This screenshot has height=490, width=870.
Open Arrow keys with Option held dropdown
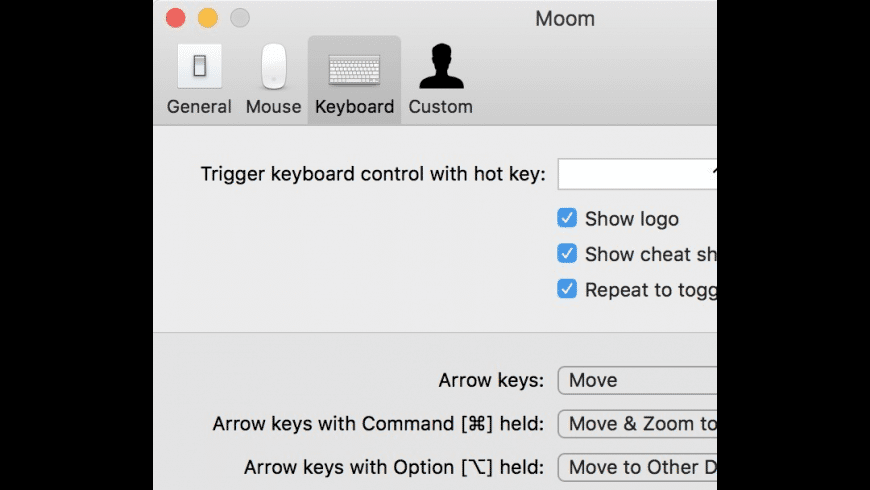(x=637, y=467)
